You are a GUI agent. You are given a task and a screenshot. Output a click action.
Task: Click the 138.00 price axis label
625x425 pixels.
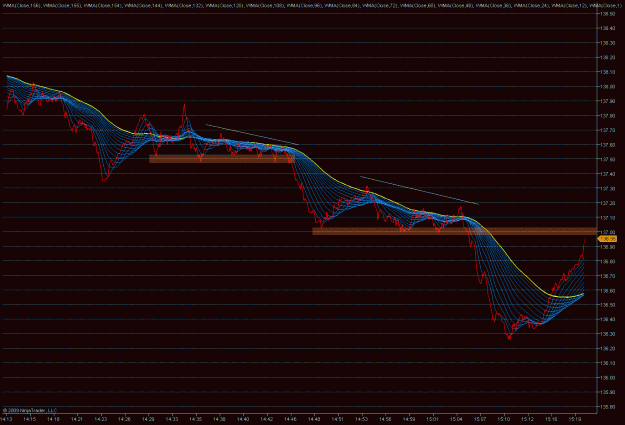click(607, 87)
